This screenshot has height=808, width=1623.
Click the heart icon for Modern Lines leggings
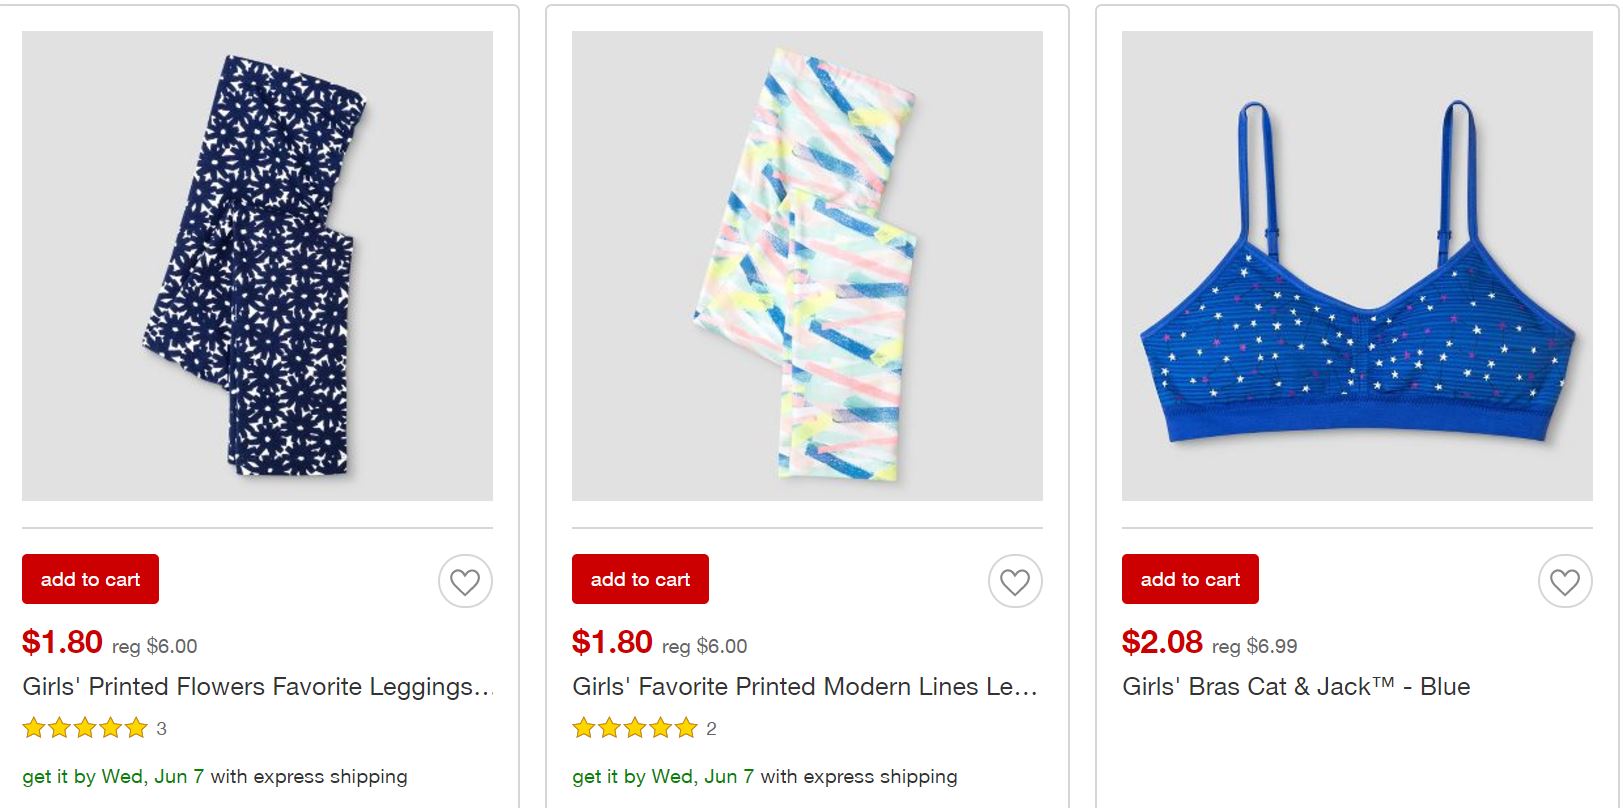1015,581
